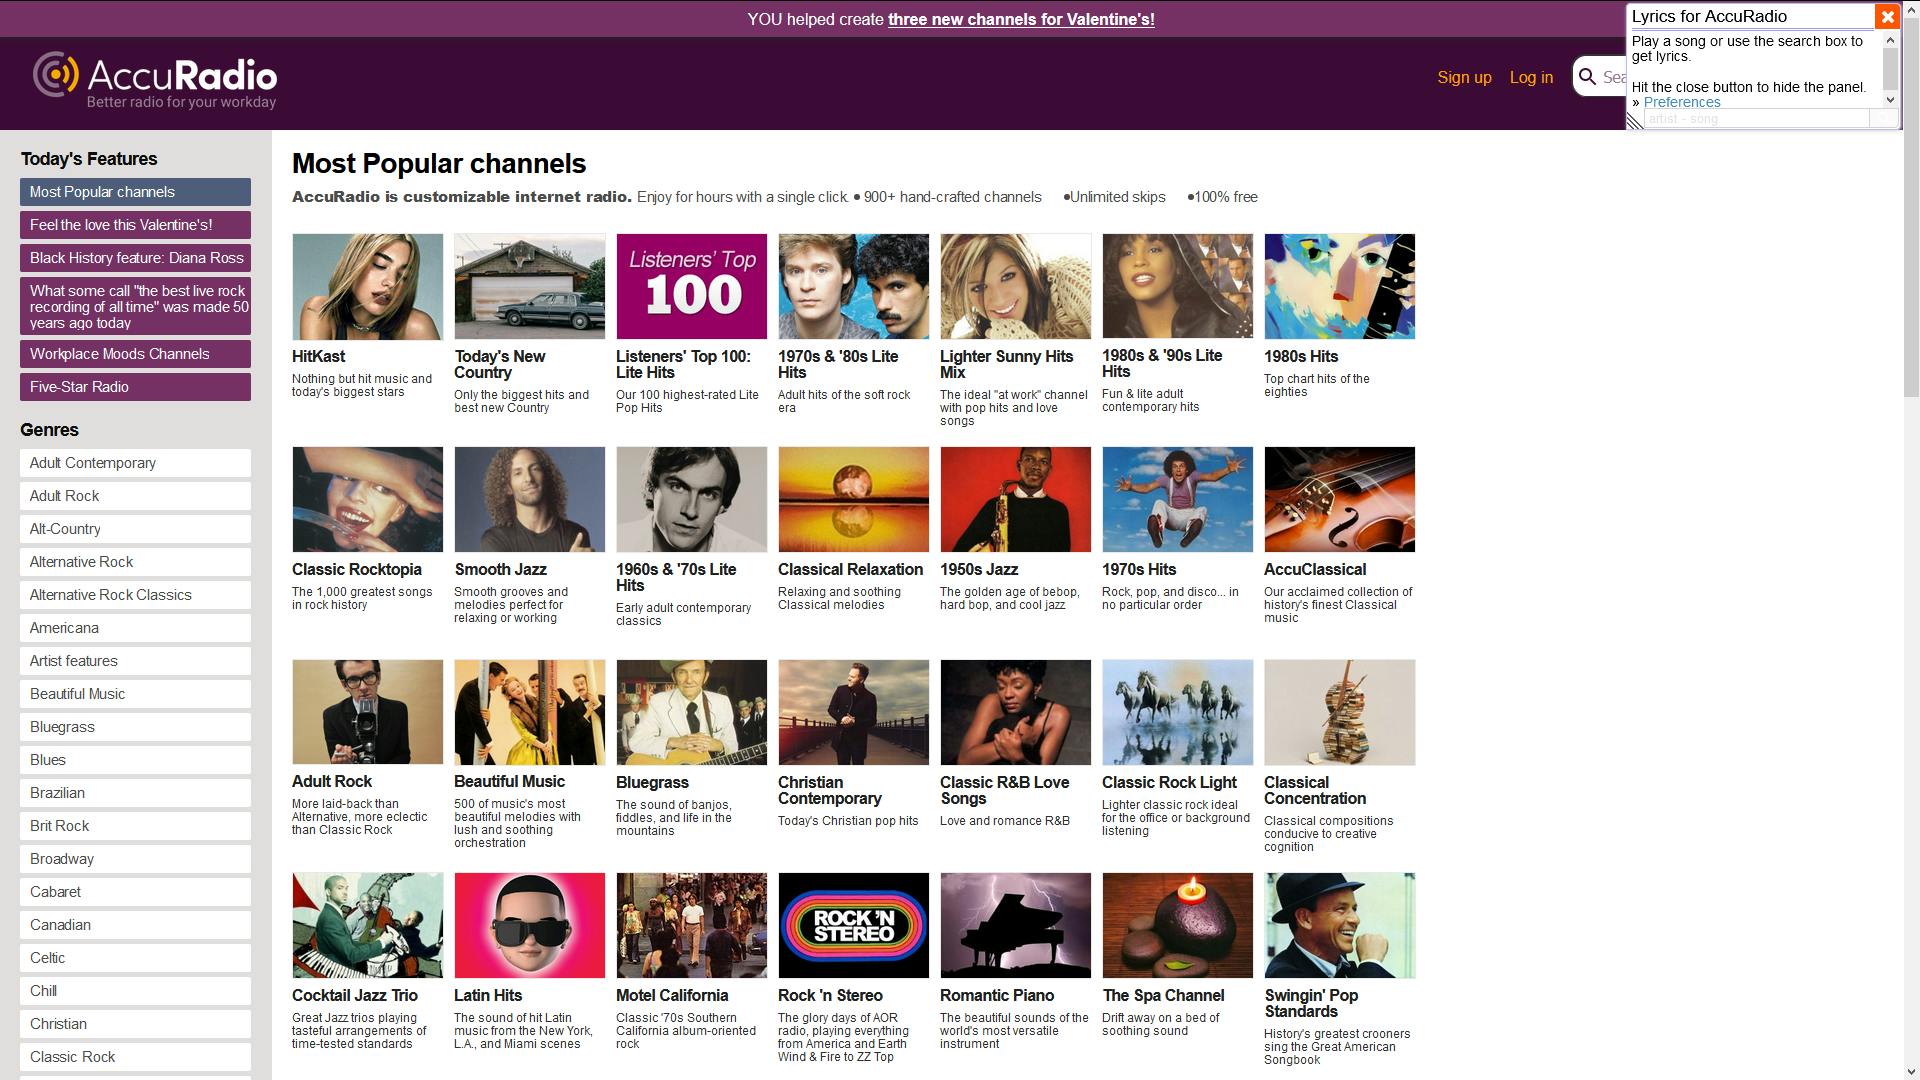The height and width of the screenshot is (1080, 1920).
Task: Open the Listeners' Top 100 channel artwork
Action: [691, 286]
